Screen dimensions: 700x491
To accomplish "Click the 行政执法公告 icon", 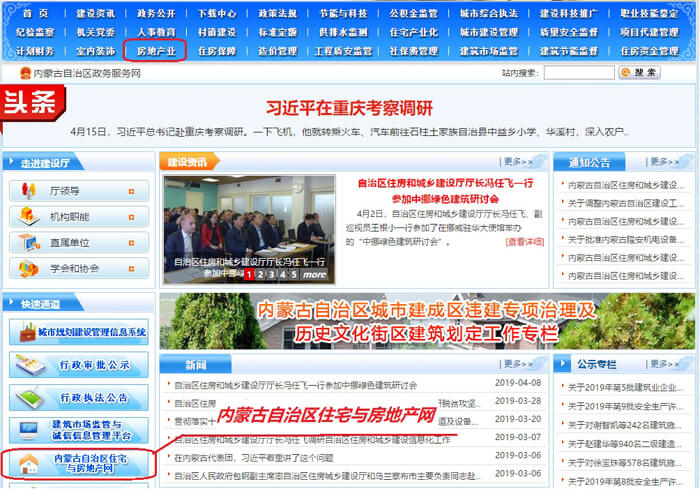I will tap(30, 398).
